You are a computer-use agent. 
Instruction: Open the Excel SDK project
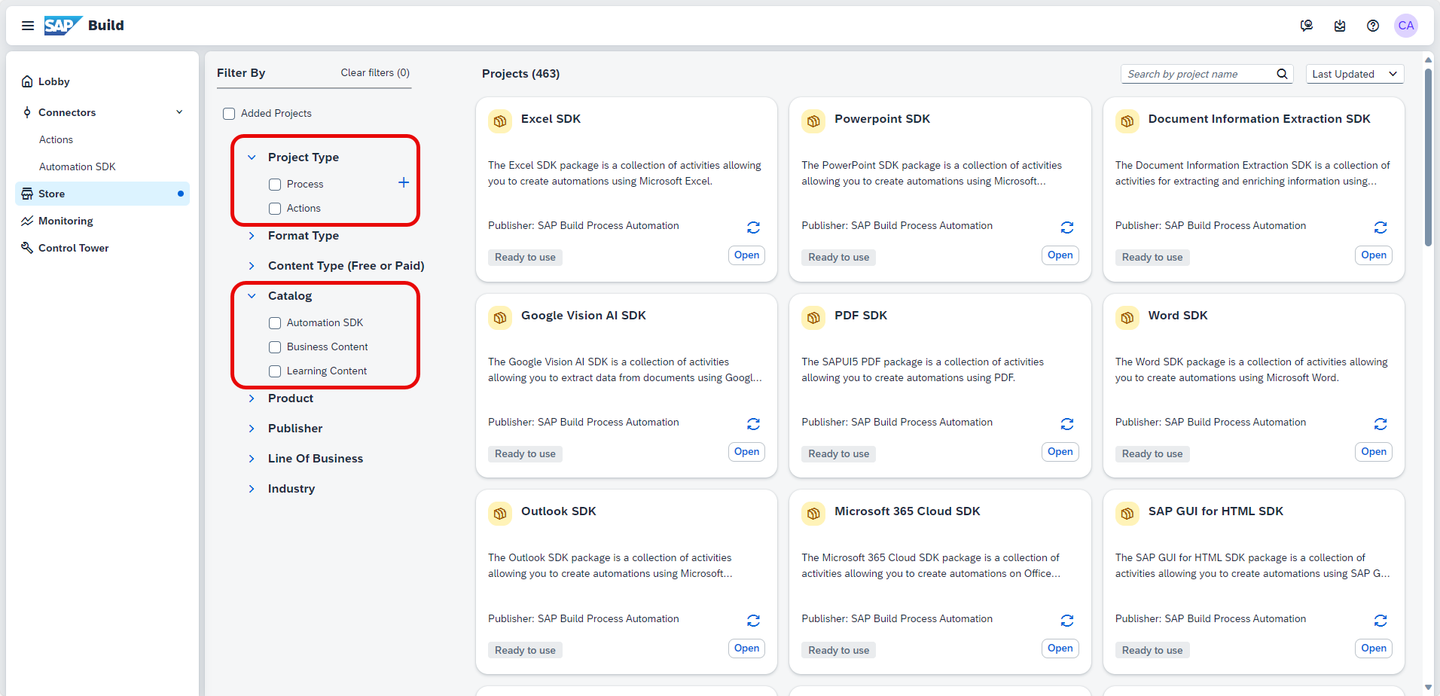coord(747,255)
